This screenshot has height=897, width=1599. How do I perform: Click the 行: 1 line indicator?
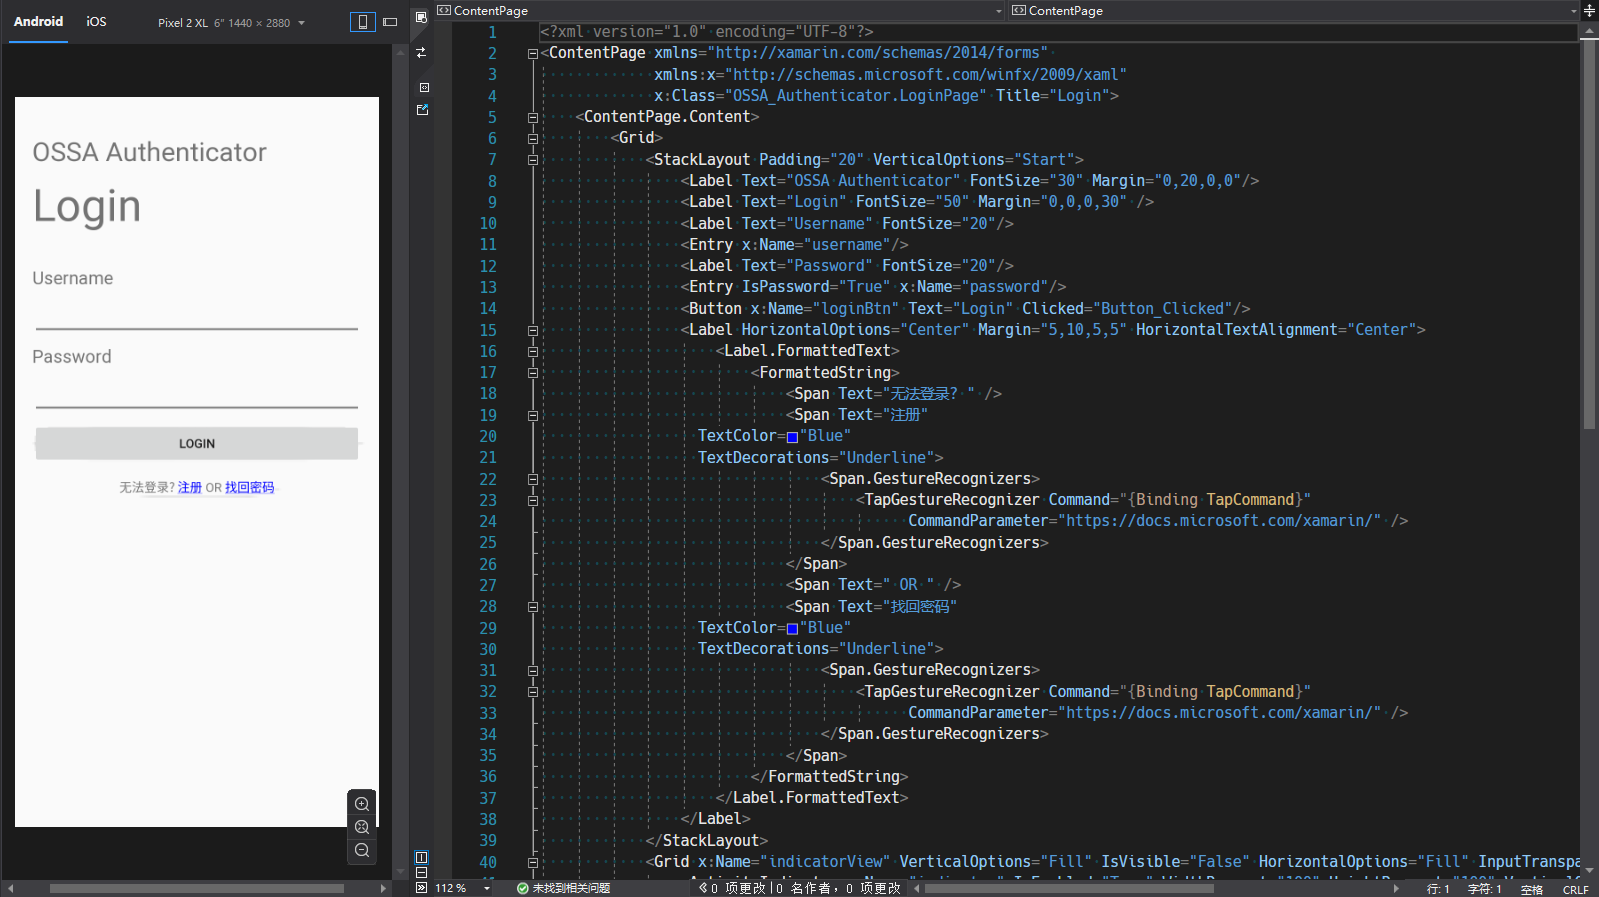[1437, 889]
